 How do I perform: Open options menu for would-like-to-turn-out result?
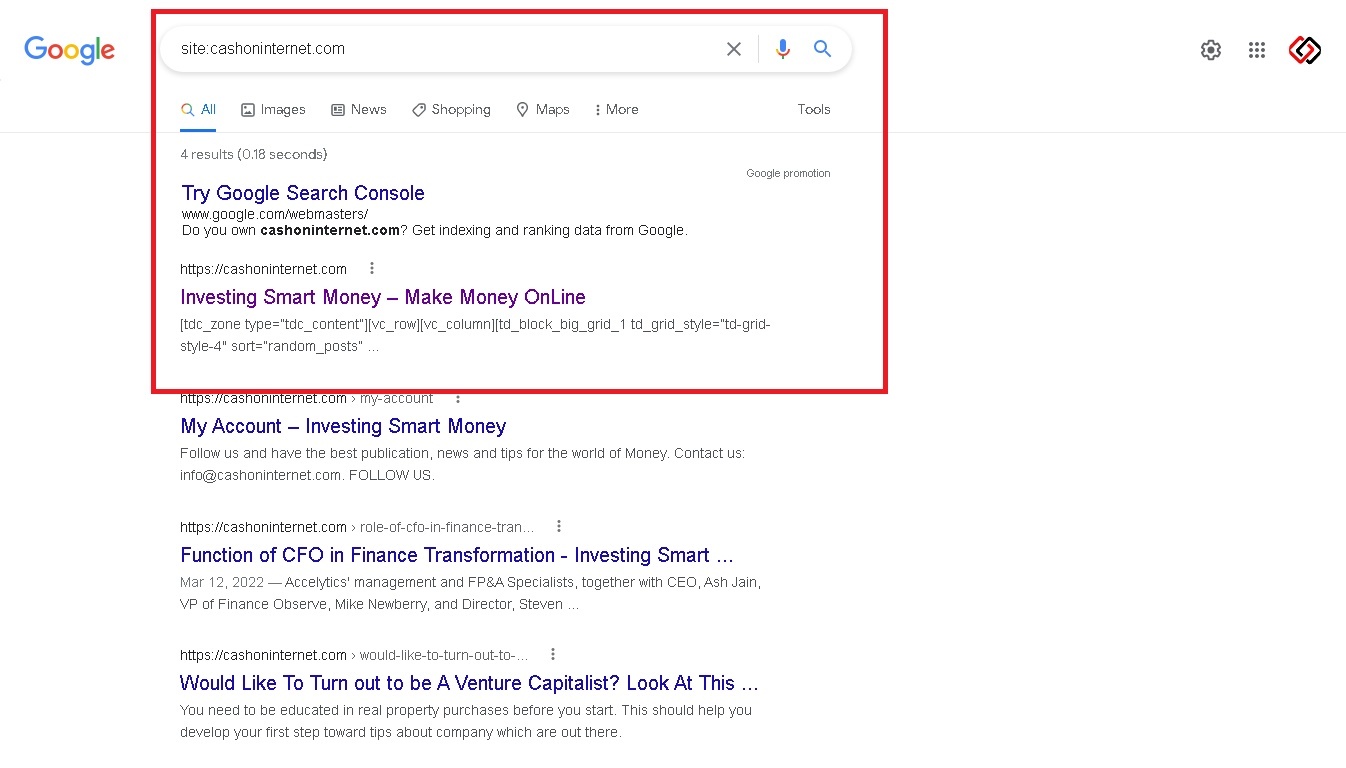[x=553, y=655]
